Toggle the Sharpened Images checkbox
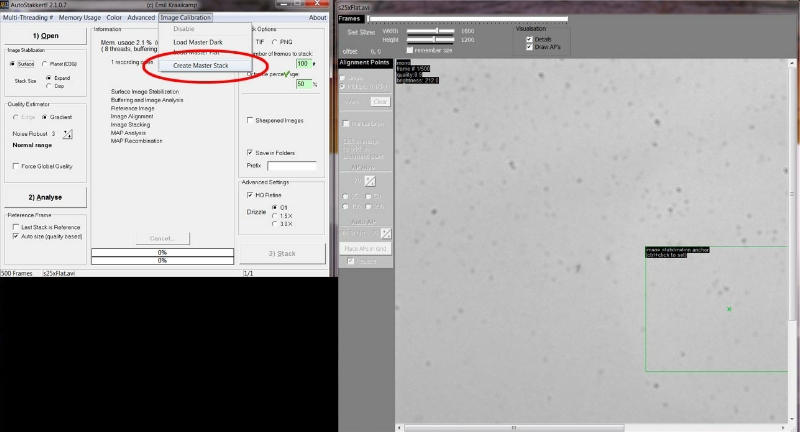 click(249, 120)
